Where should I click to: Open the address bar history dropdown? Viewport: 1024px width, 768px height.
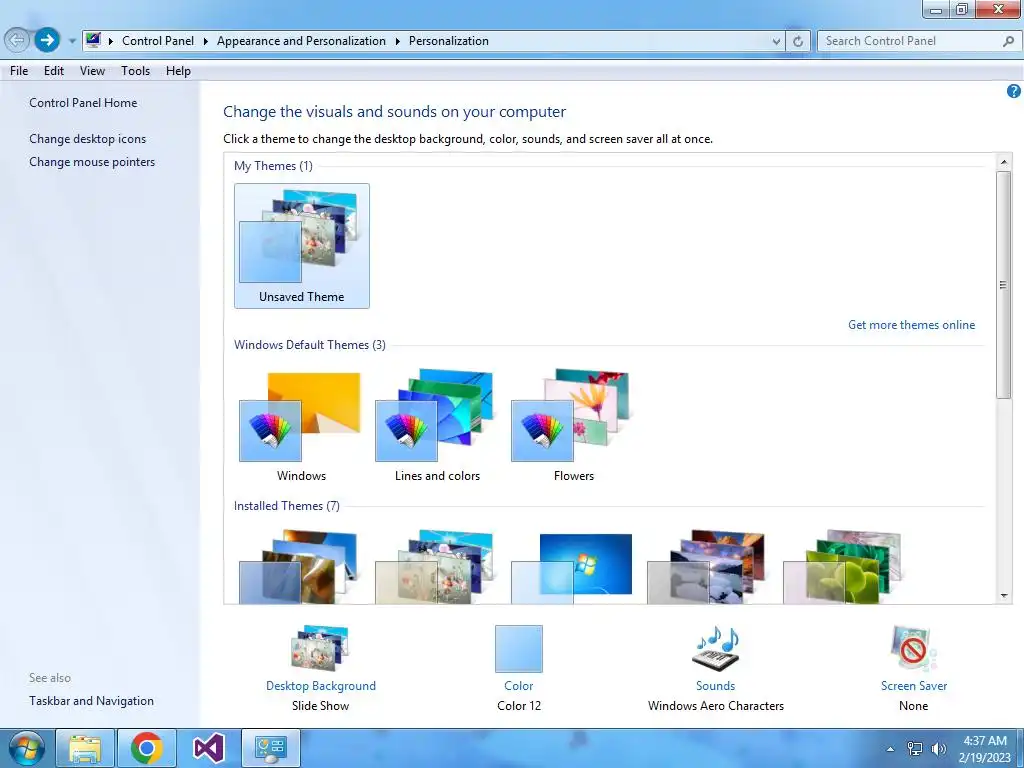776,41
